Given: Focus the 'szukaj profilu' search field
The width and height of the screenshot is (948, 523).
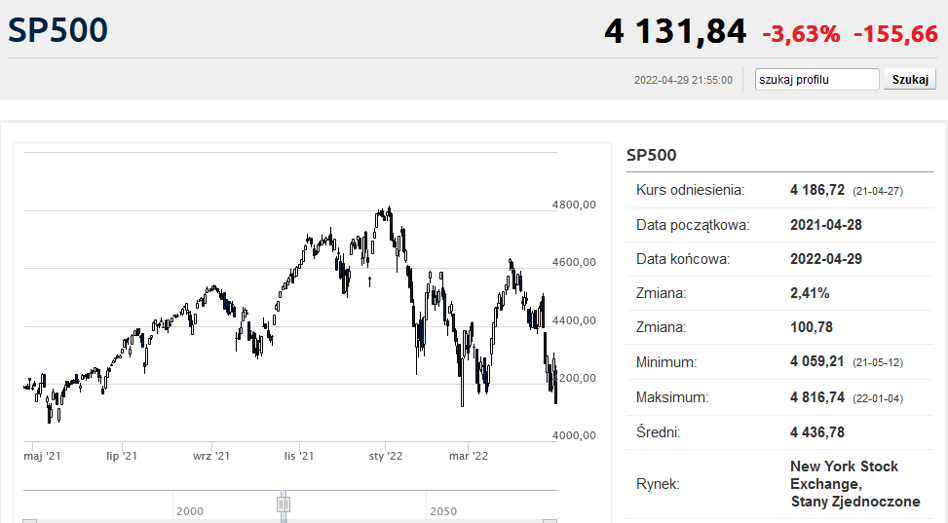Looking at the screenshot, I should click(x=817, y=79).
